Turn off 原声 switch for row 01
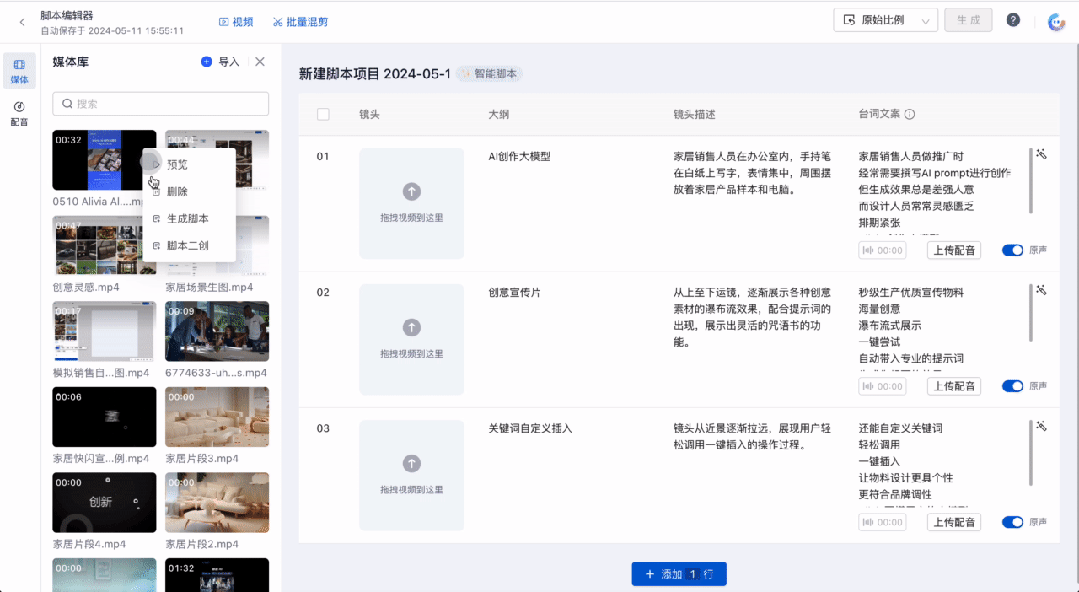The width and height of the screenshot is (1079, 592). point(1012,250)
